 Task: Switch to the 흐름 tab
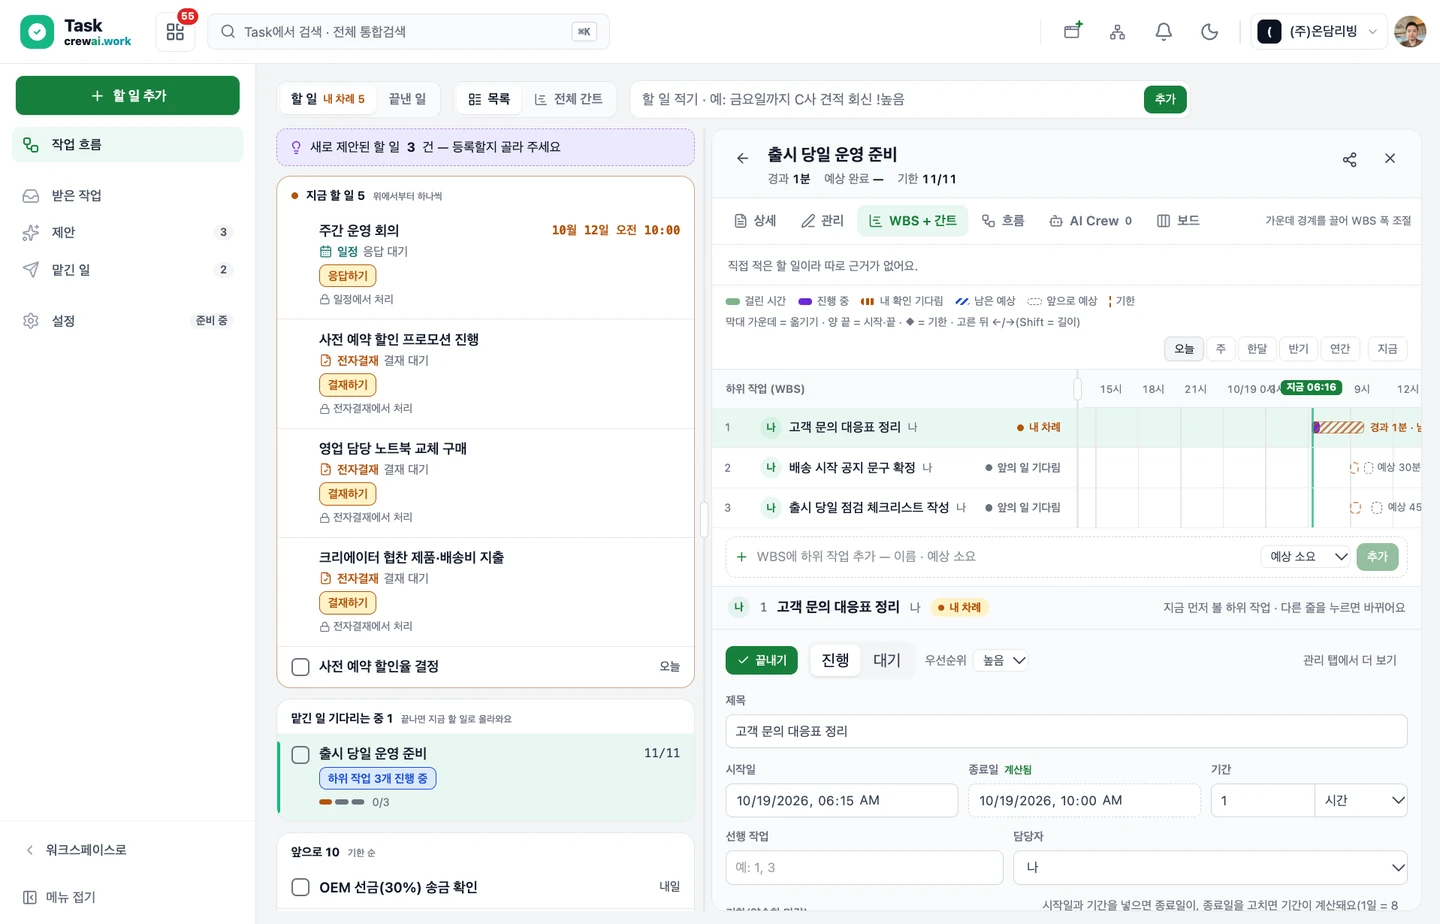[x=1003, y=221]
